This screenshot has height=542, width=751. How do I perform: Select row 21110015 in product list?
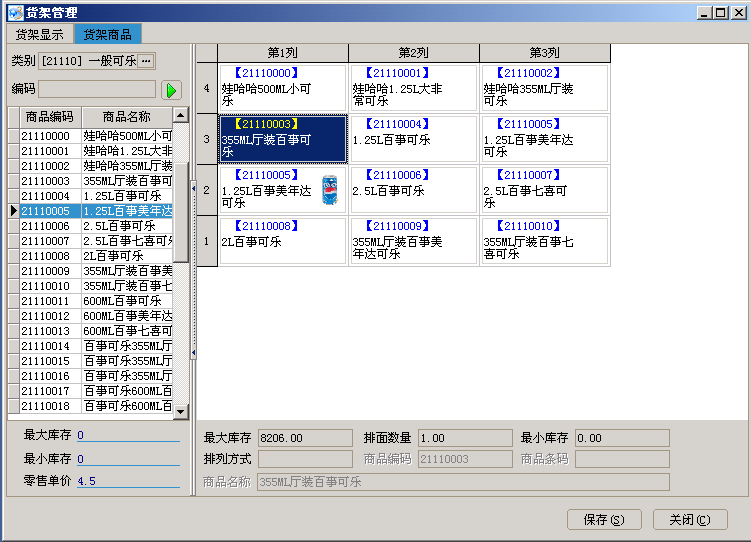point(91,361)
